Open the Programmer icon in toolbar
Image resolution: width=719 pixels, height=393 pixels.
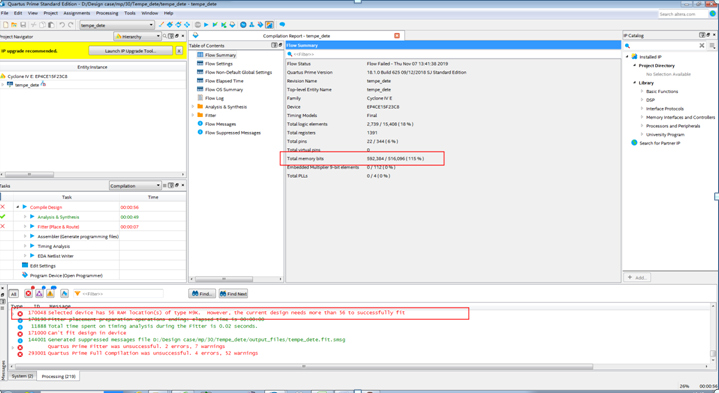tap(260, 25)
